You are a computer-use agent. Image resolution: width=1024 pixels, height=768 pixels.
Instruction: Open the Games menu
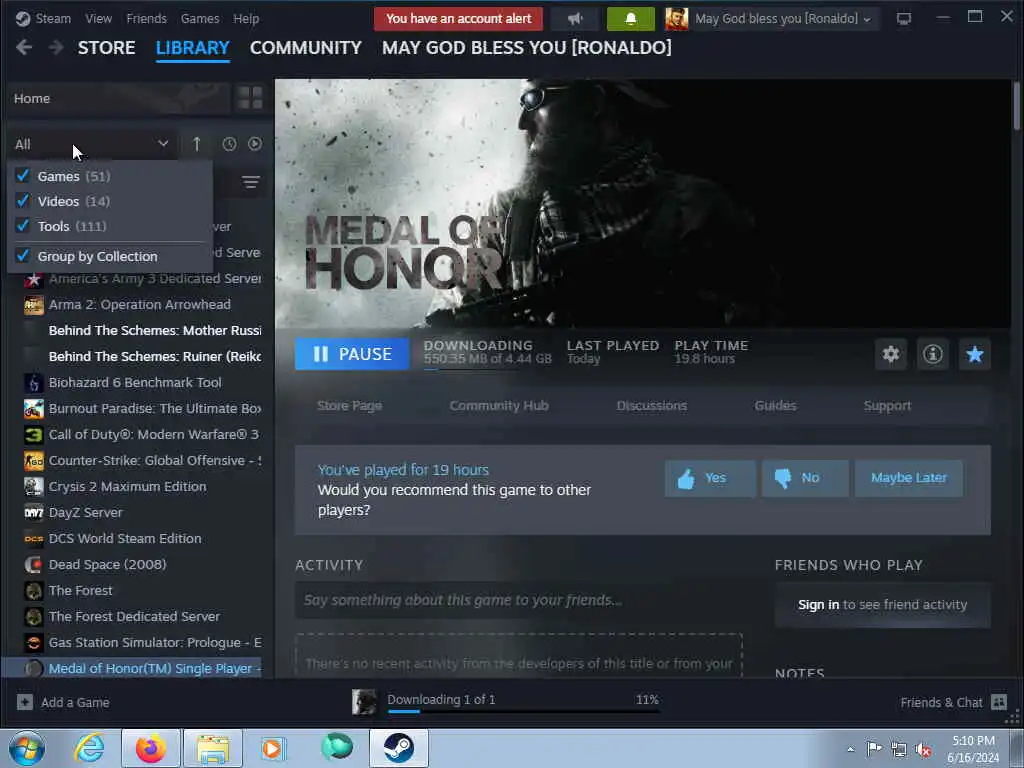200,18
